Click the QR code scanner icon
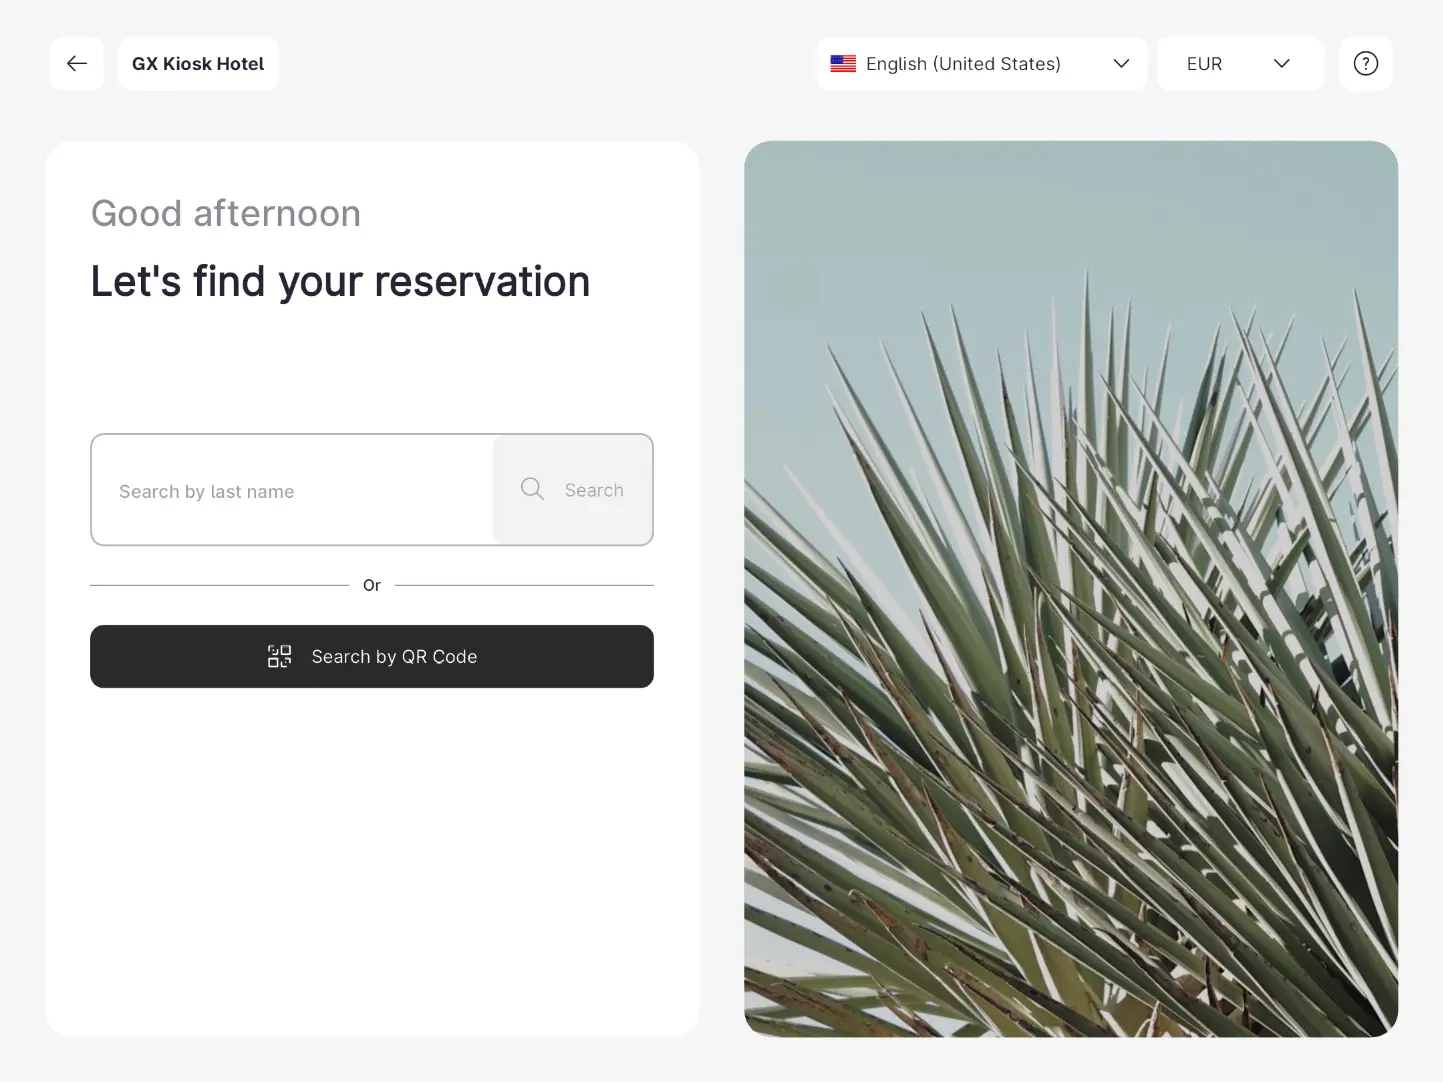Screen dimensions: 1443x1082 [279, 657]
